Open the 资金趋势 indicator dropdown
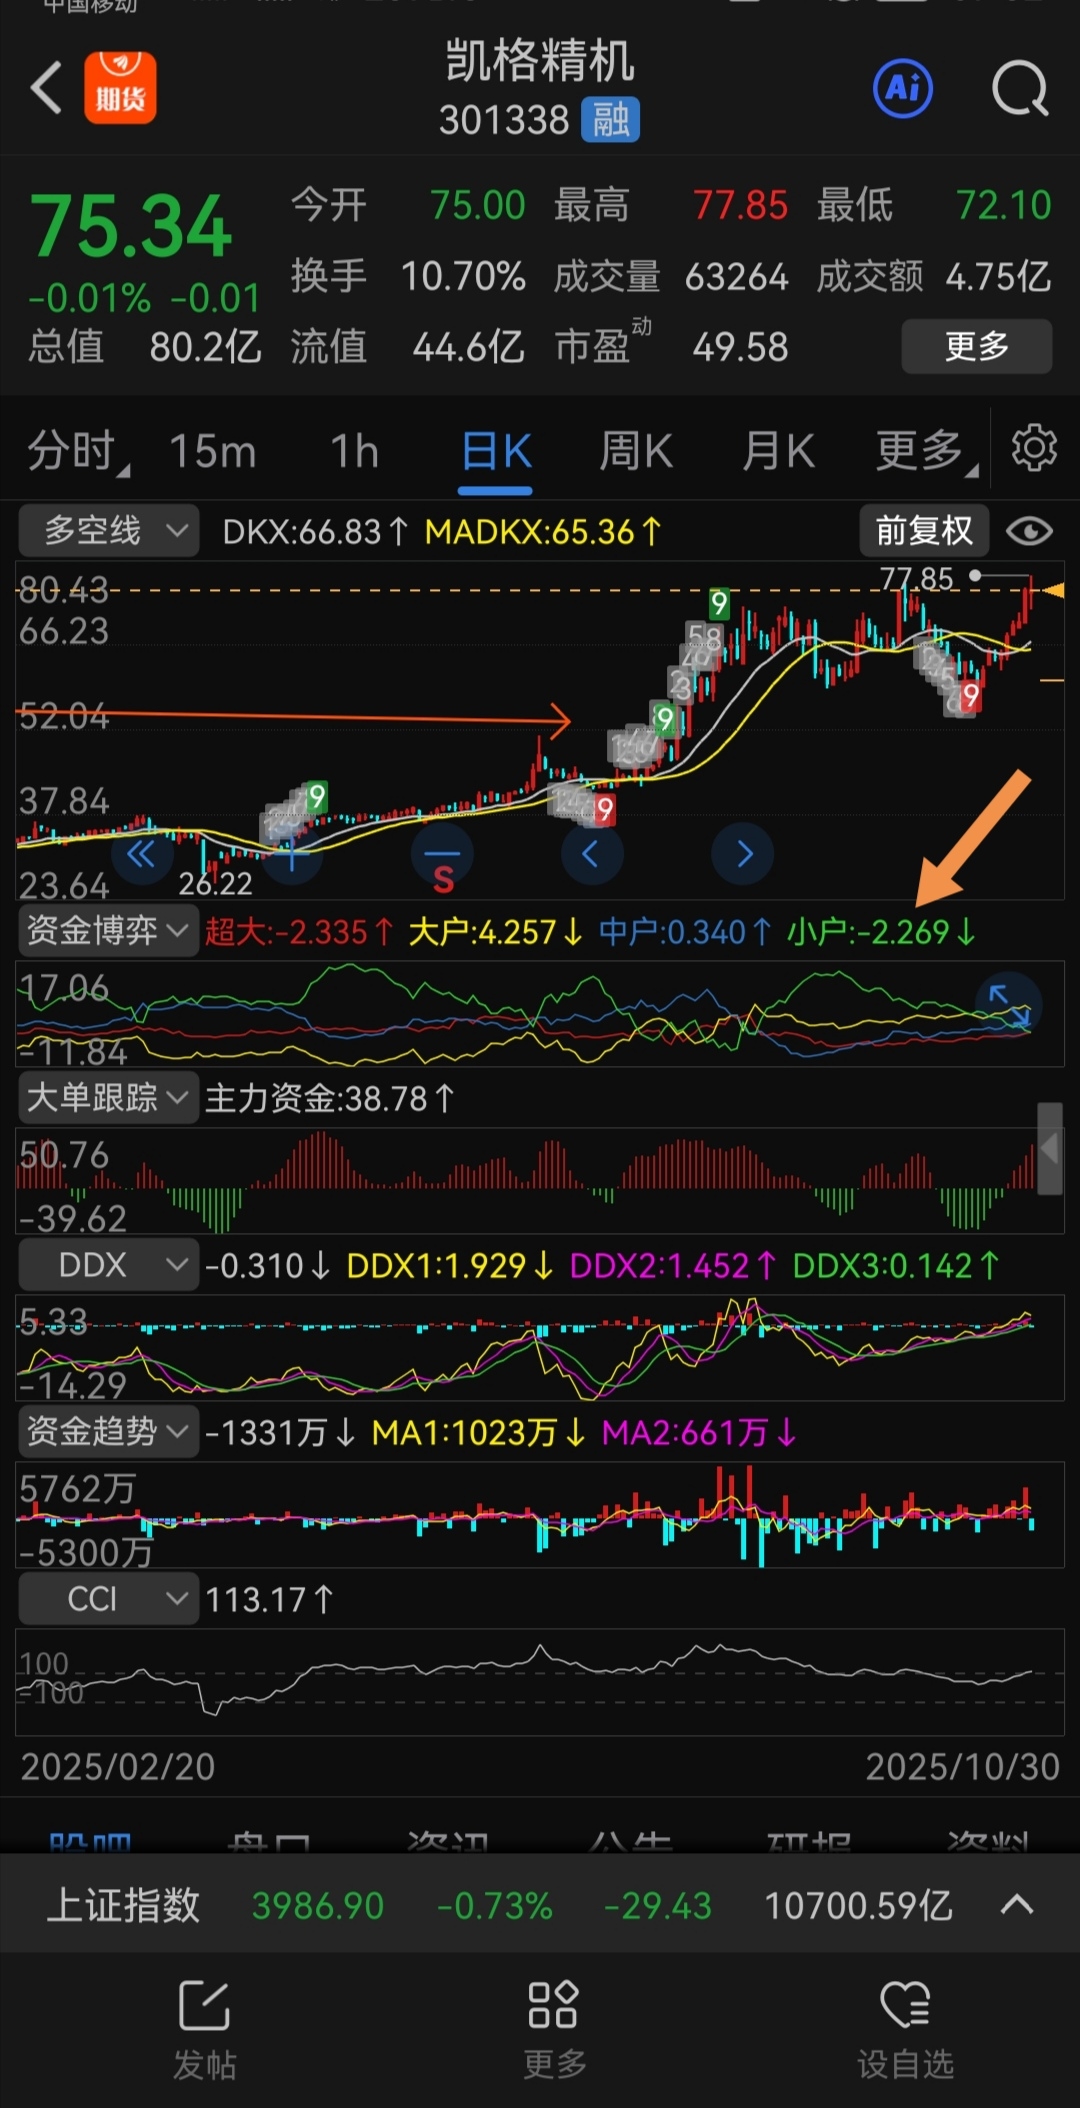This screenshot has height=2108, width=1080. click(x=109, y=1432)
